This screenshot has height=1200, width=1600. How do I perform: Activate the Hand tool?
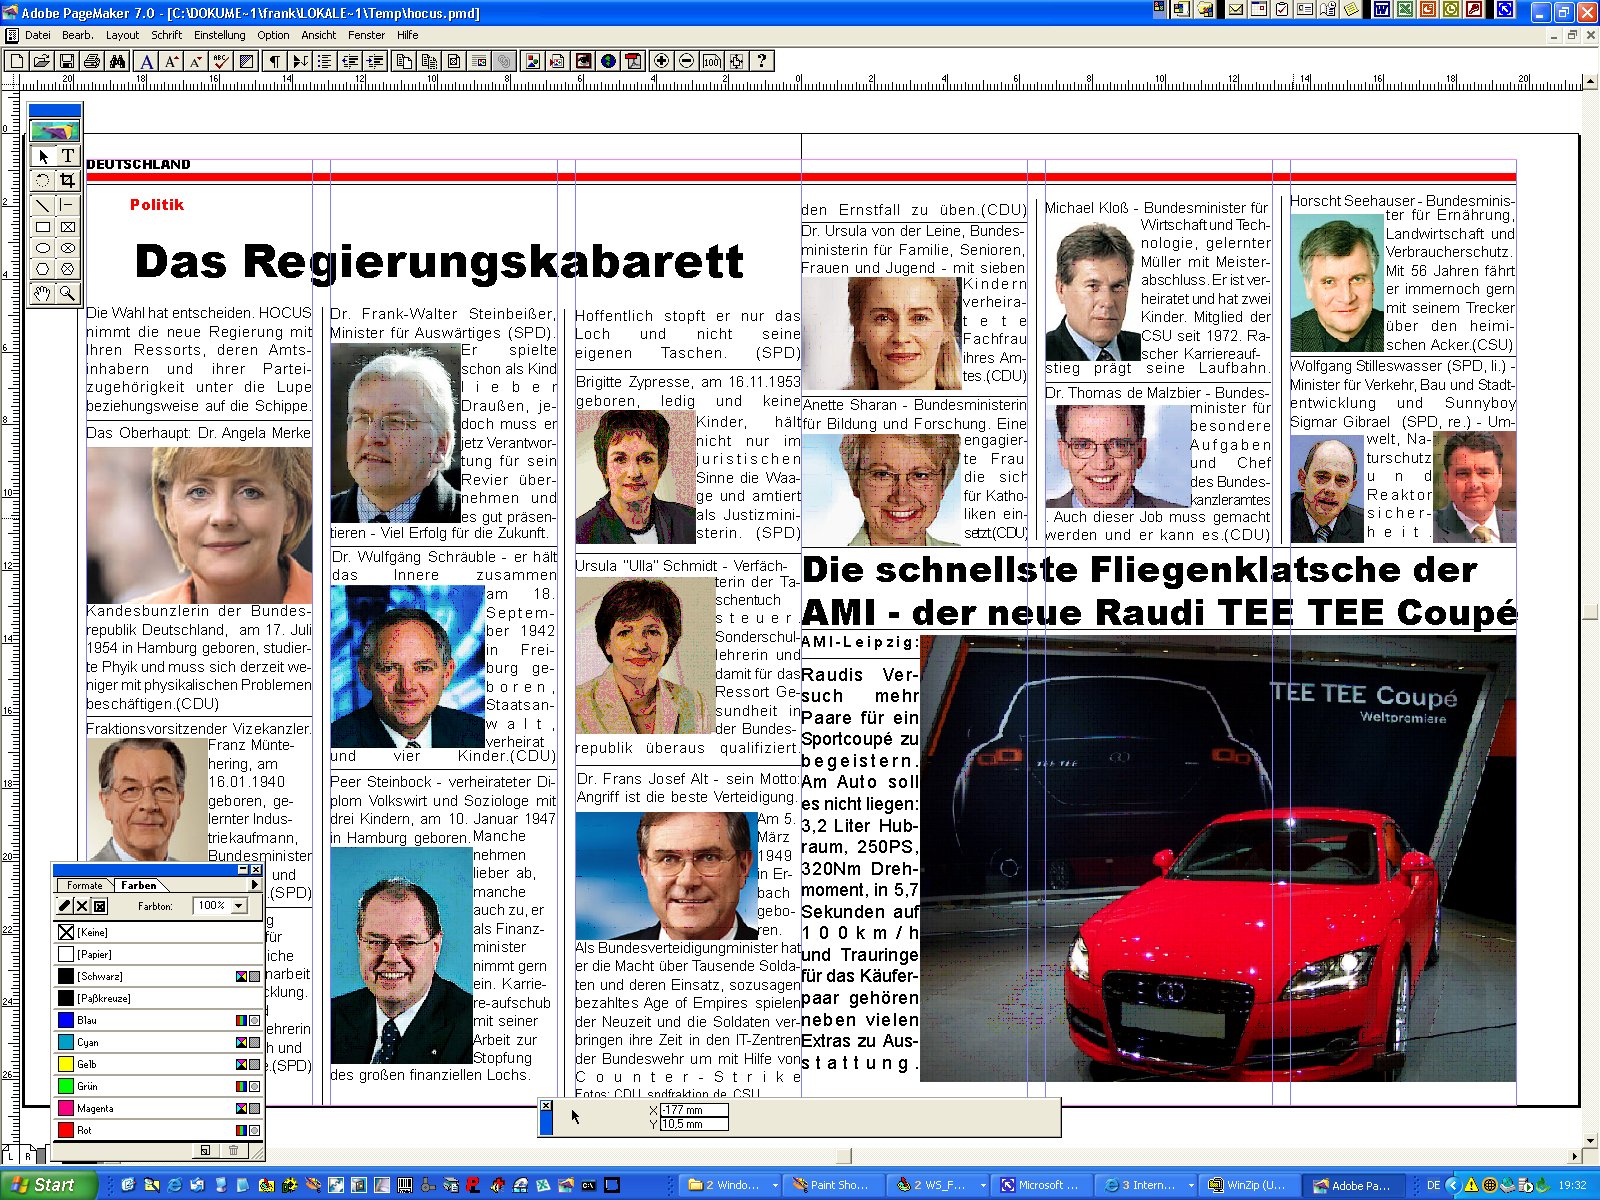pos(43,293)
